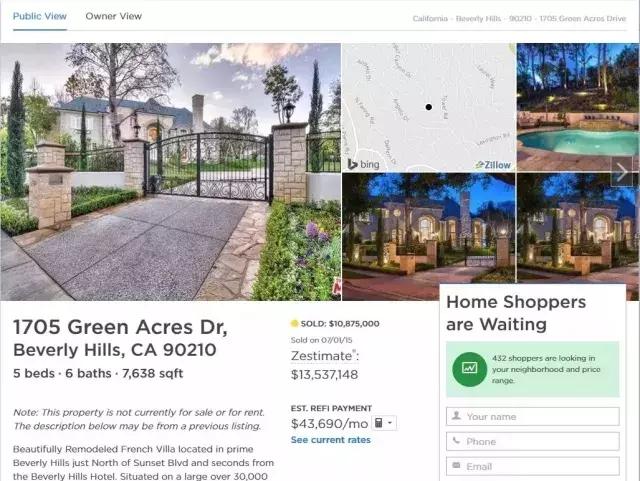Screen dimensions: 640x481
Task: Follow the See current rates link
Action: [x=331, y=440]
